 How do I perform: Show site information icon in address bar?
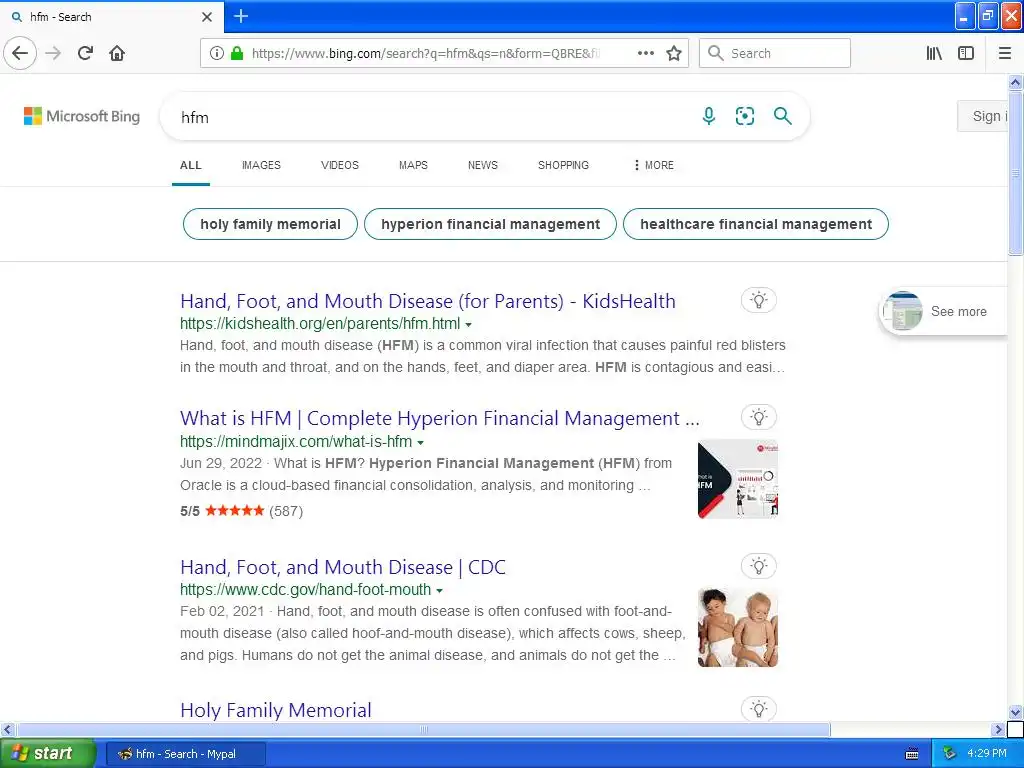tap(217, 53)
